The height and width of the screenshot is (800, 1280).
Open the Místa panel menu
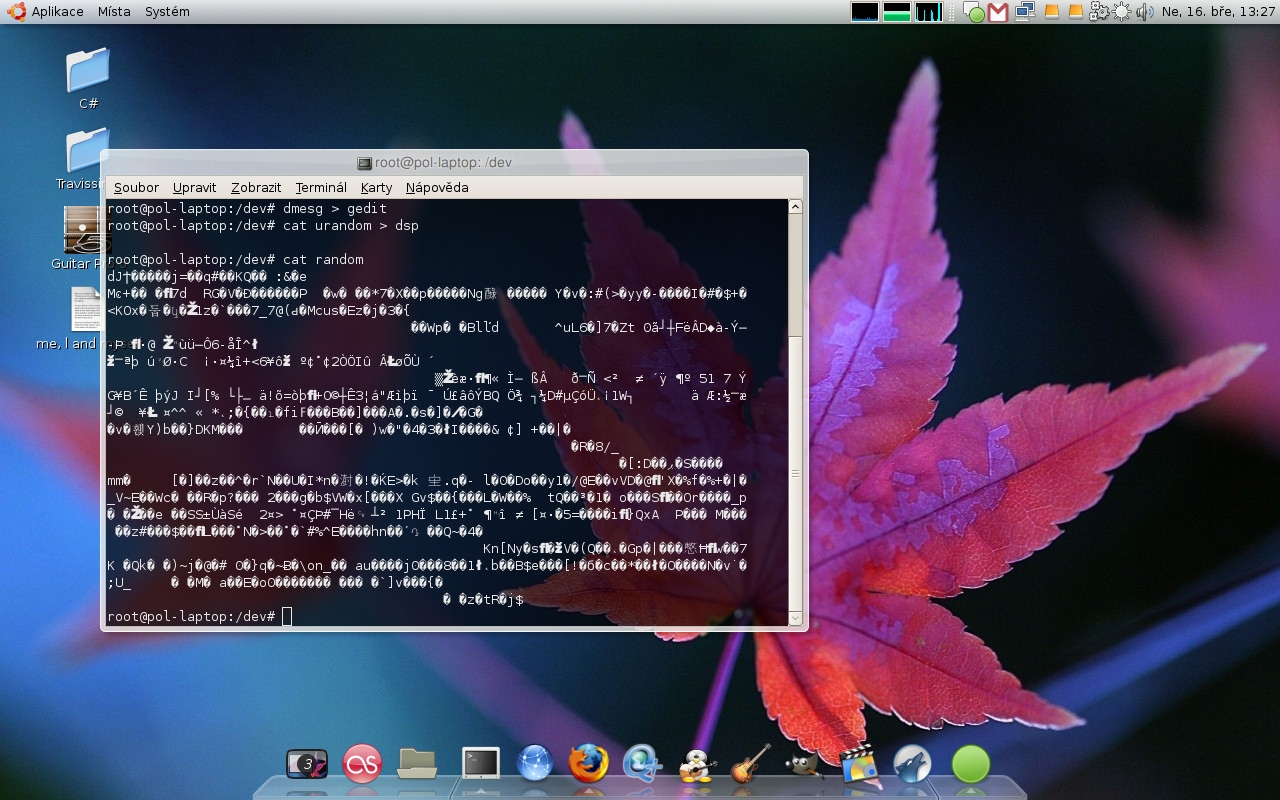[x=114, y=12]
